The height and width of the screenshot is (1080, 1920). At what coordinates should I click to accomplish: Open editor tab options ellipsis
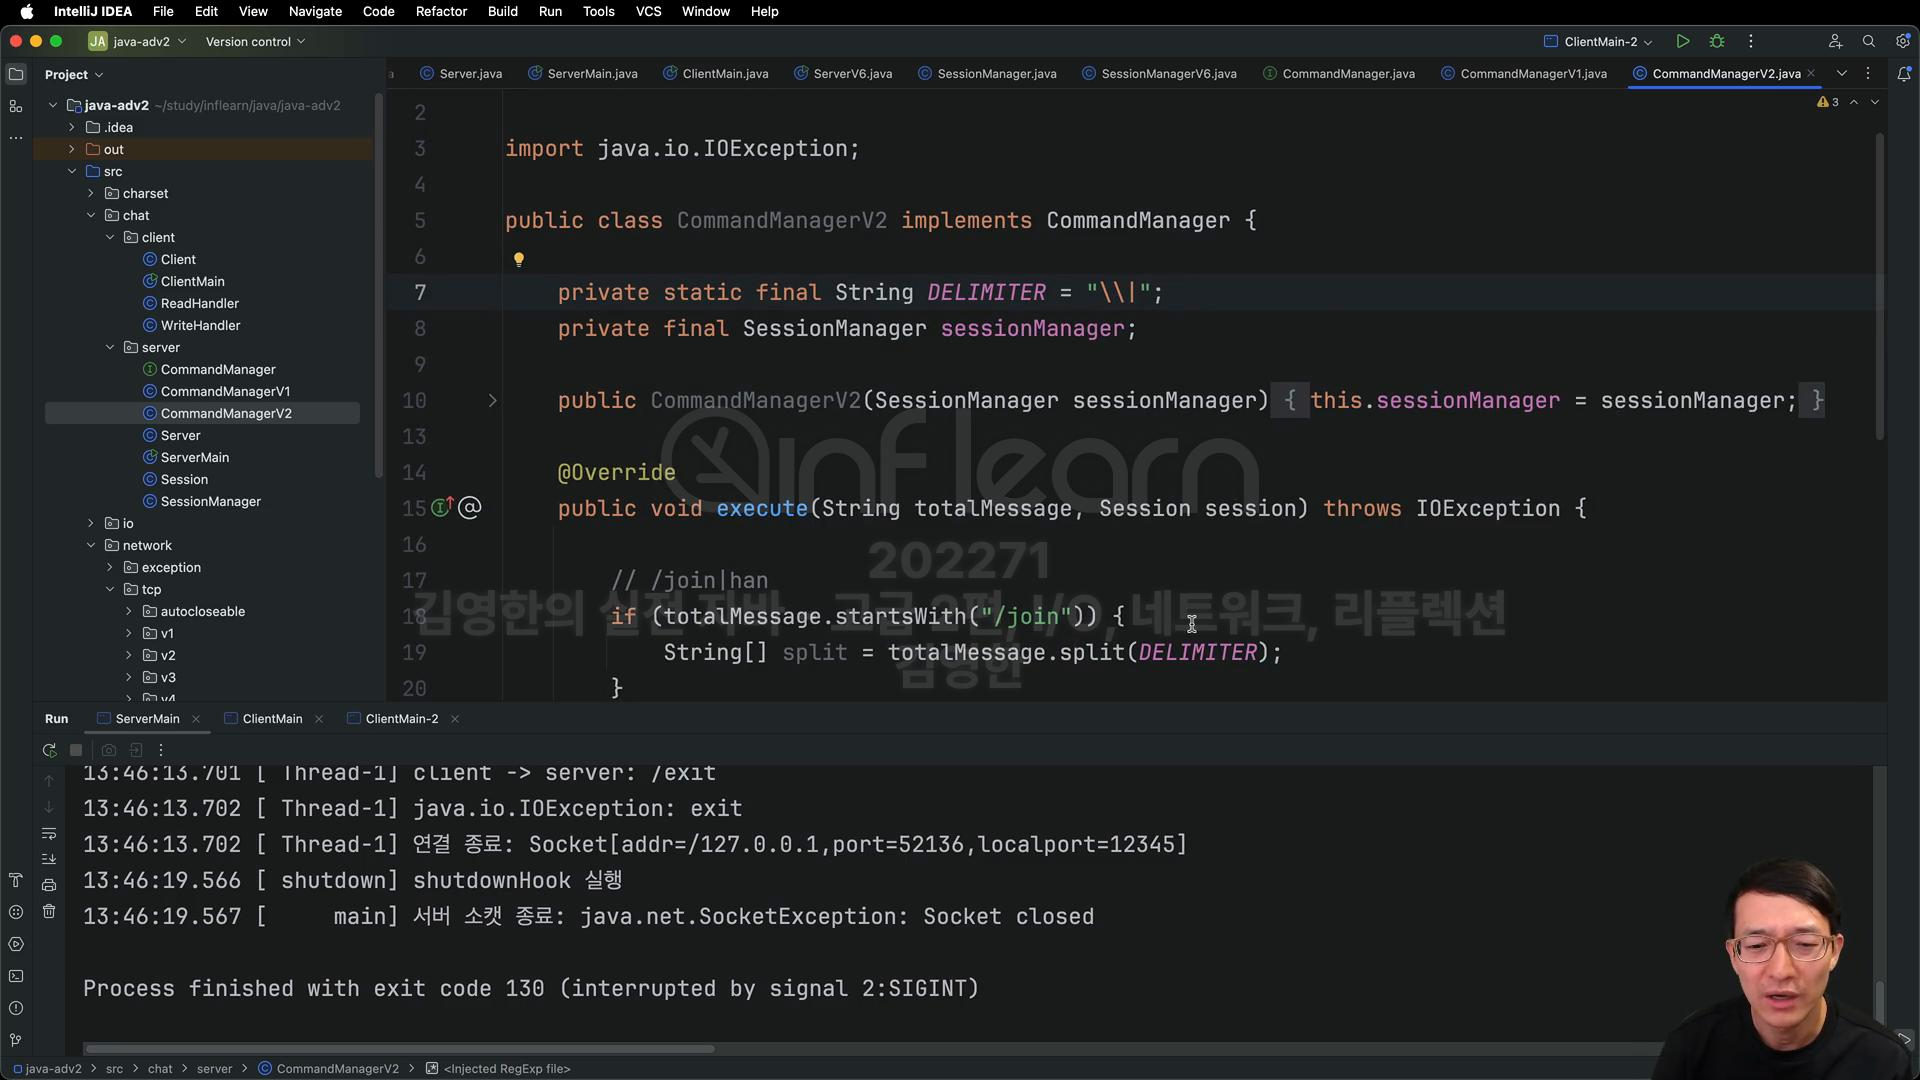point(1868,74)
